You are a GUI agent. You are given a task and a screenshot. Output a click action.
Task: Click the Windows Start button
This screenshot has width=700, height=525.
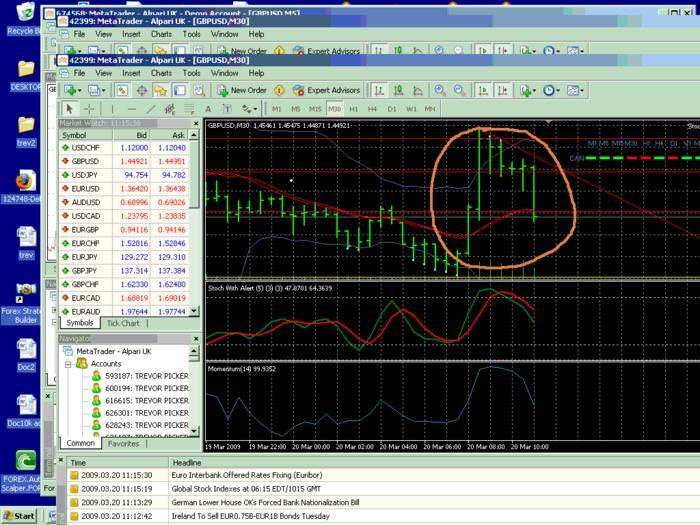(x=19, y=516)
